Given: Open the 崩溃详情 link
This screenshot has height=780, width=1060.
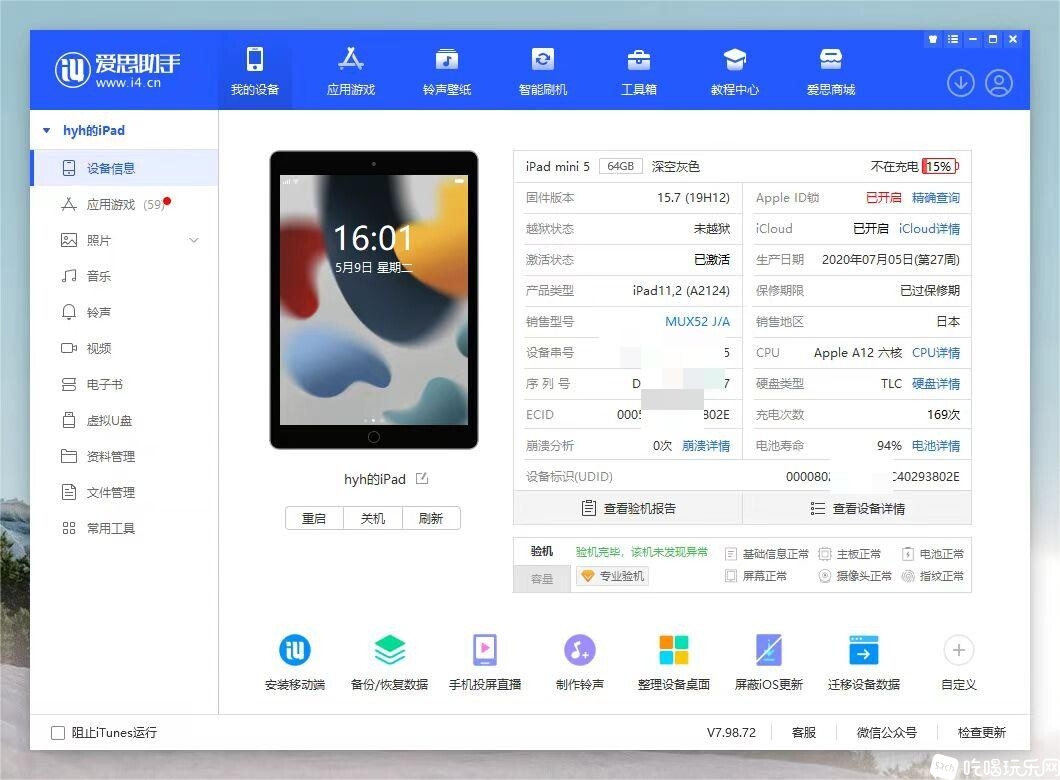Looking at the screenshot, I should 706,446.
